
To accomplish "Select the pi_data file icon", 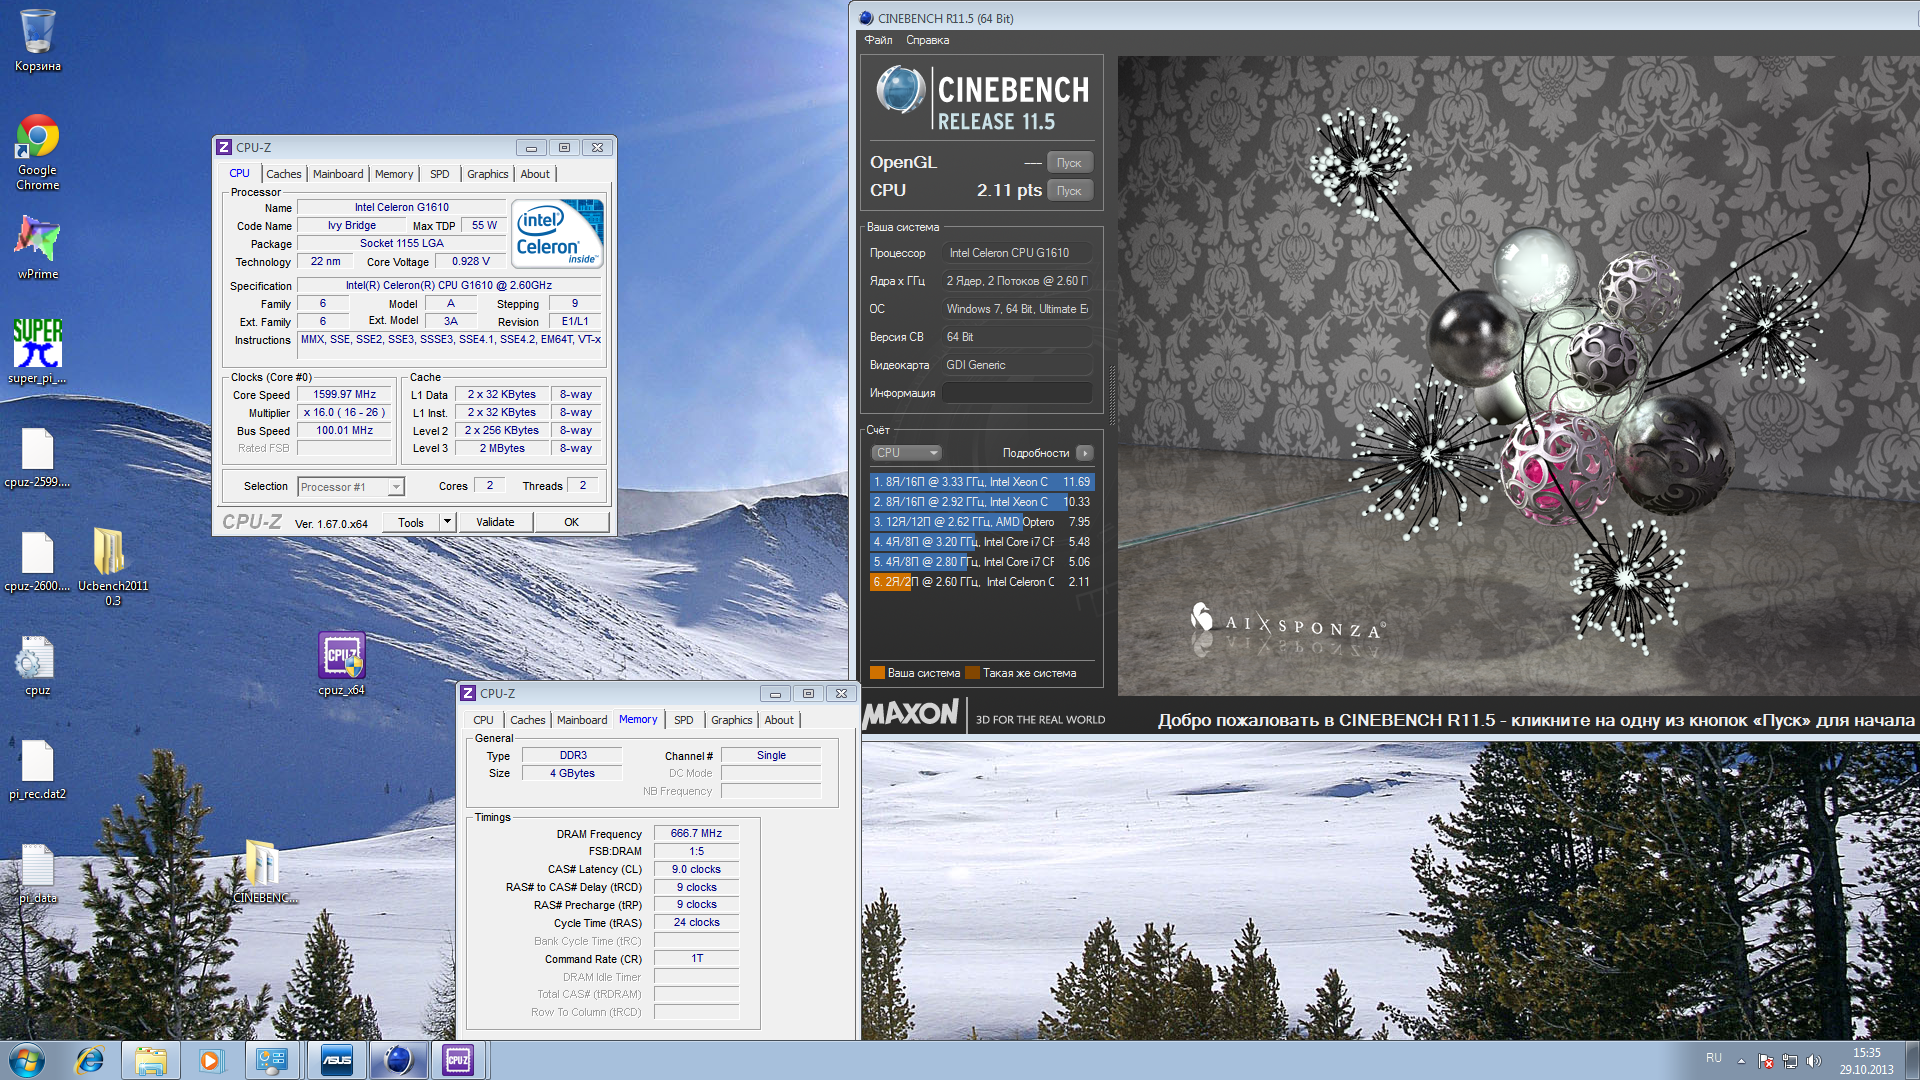I will point(37,874).
